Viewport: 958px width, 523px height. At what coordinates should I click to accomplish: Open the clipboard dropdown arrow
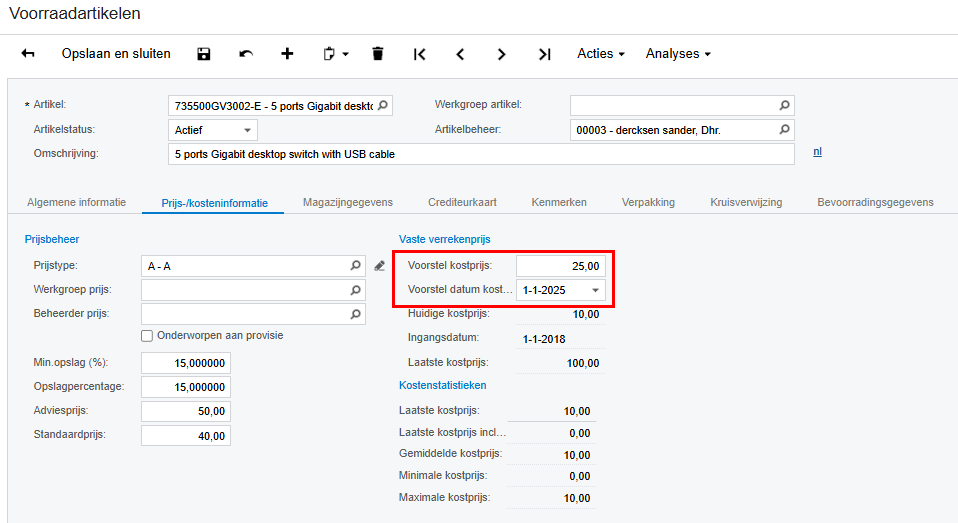345,54
